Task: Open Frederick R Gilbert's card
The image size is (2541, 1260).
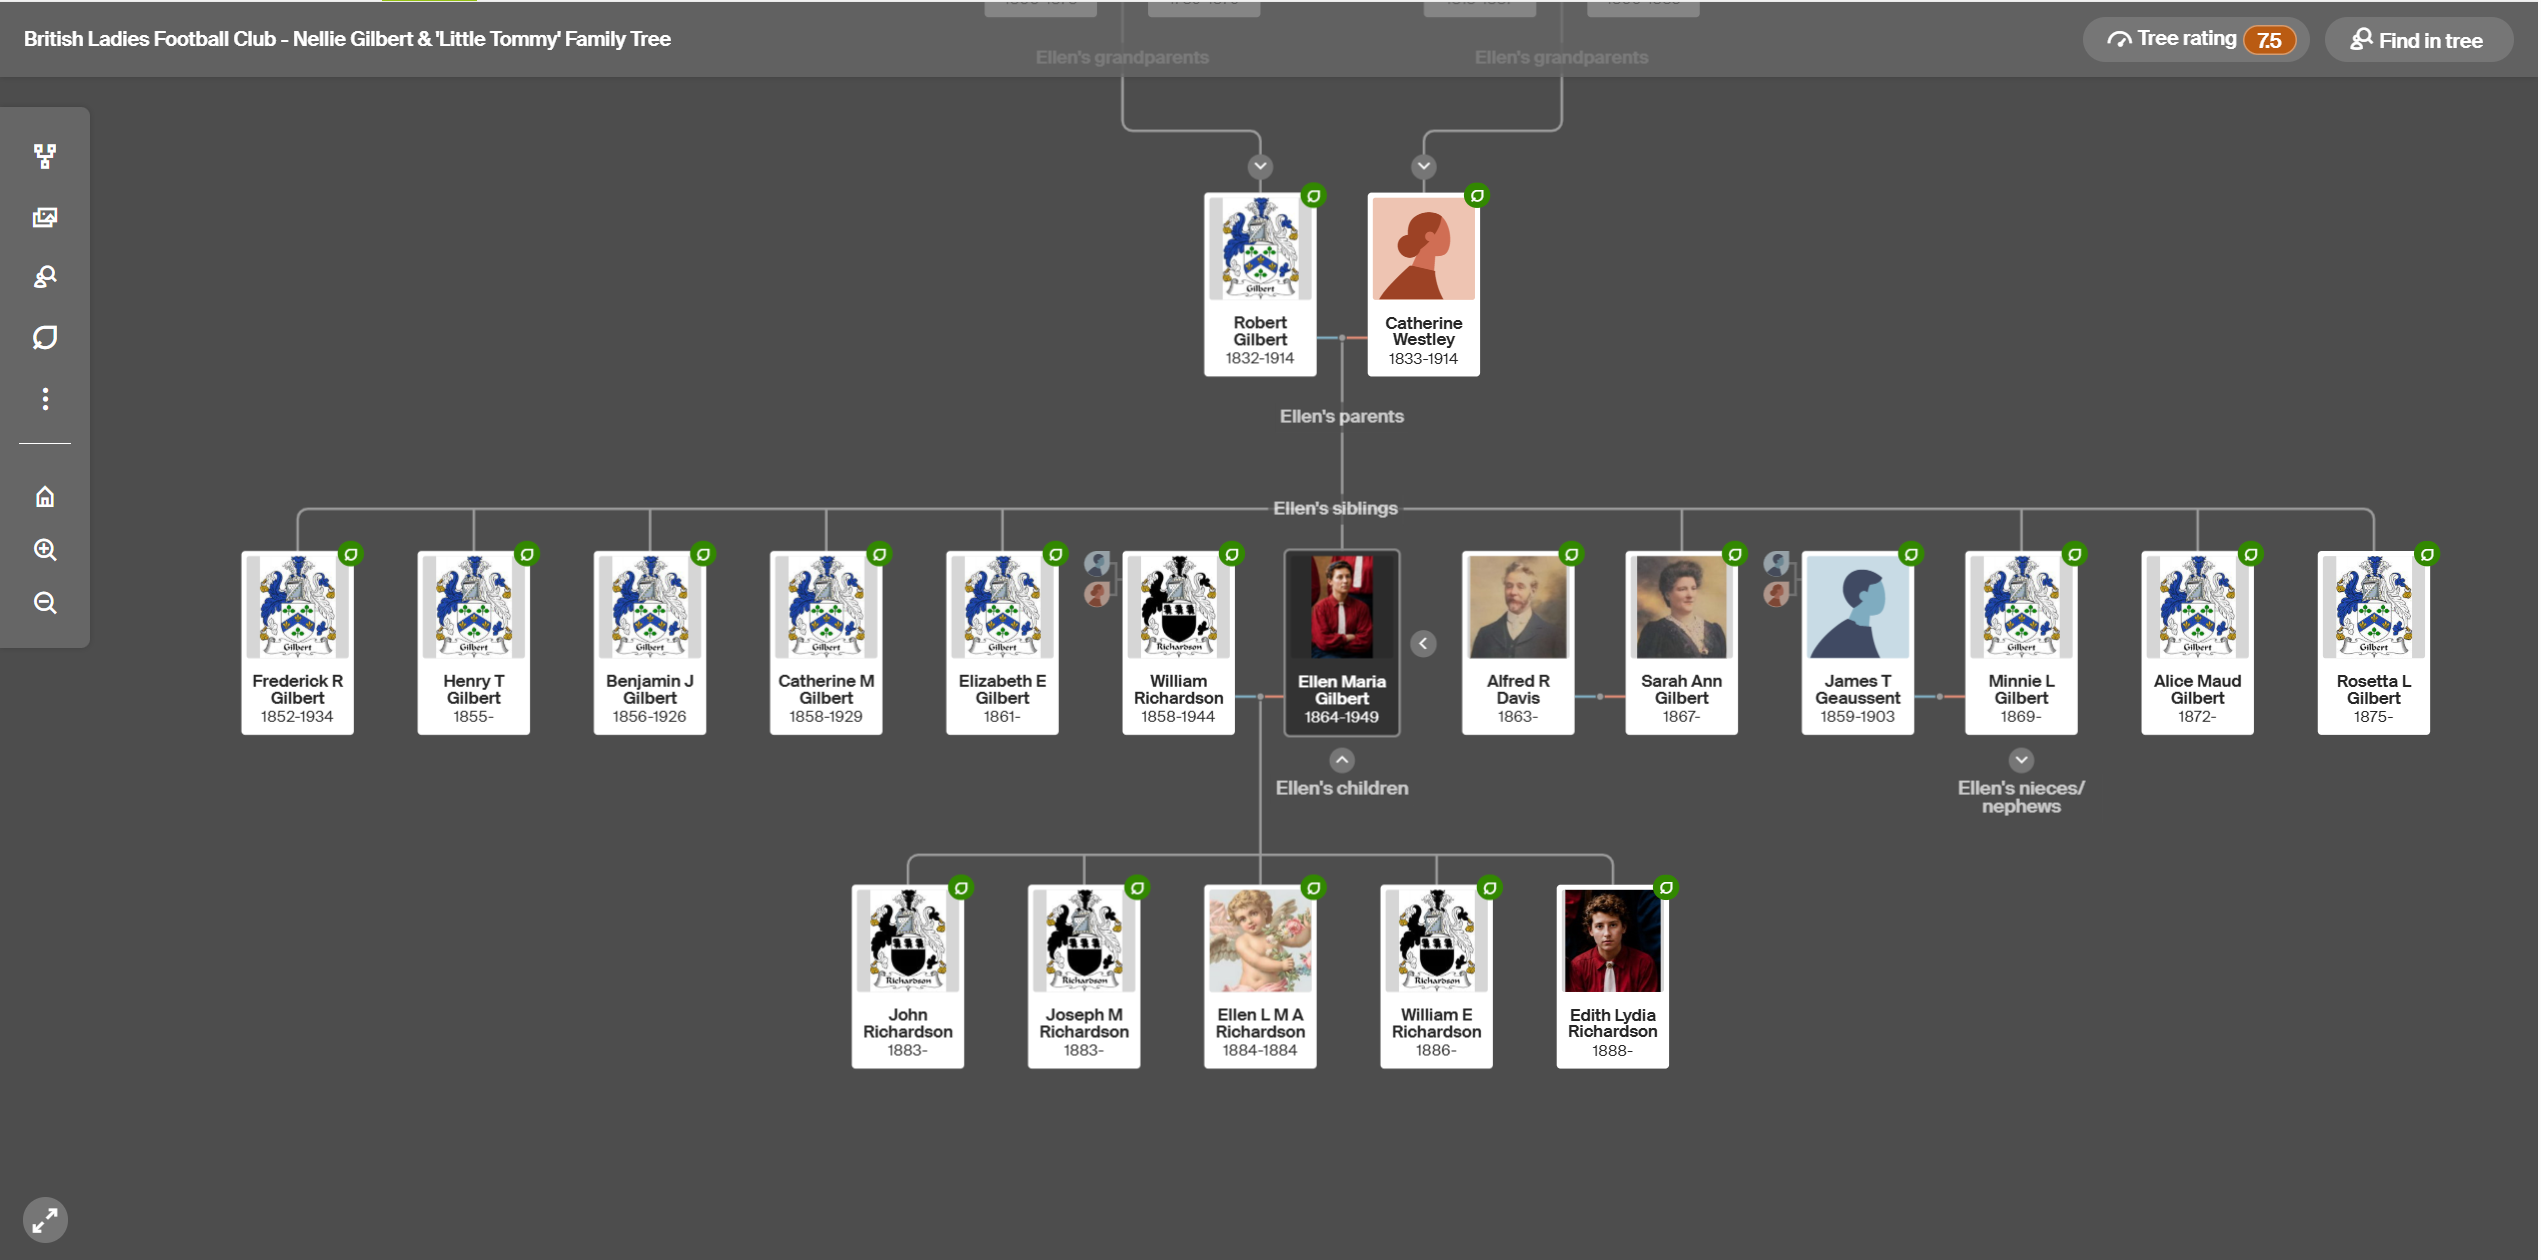Action: (x=297, y=643)
